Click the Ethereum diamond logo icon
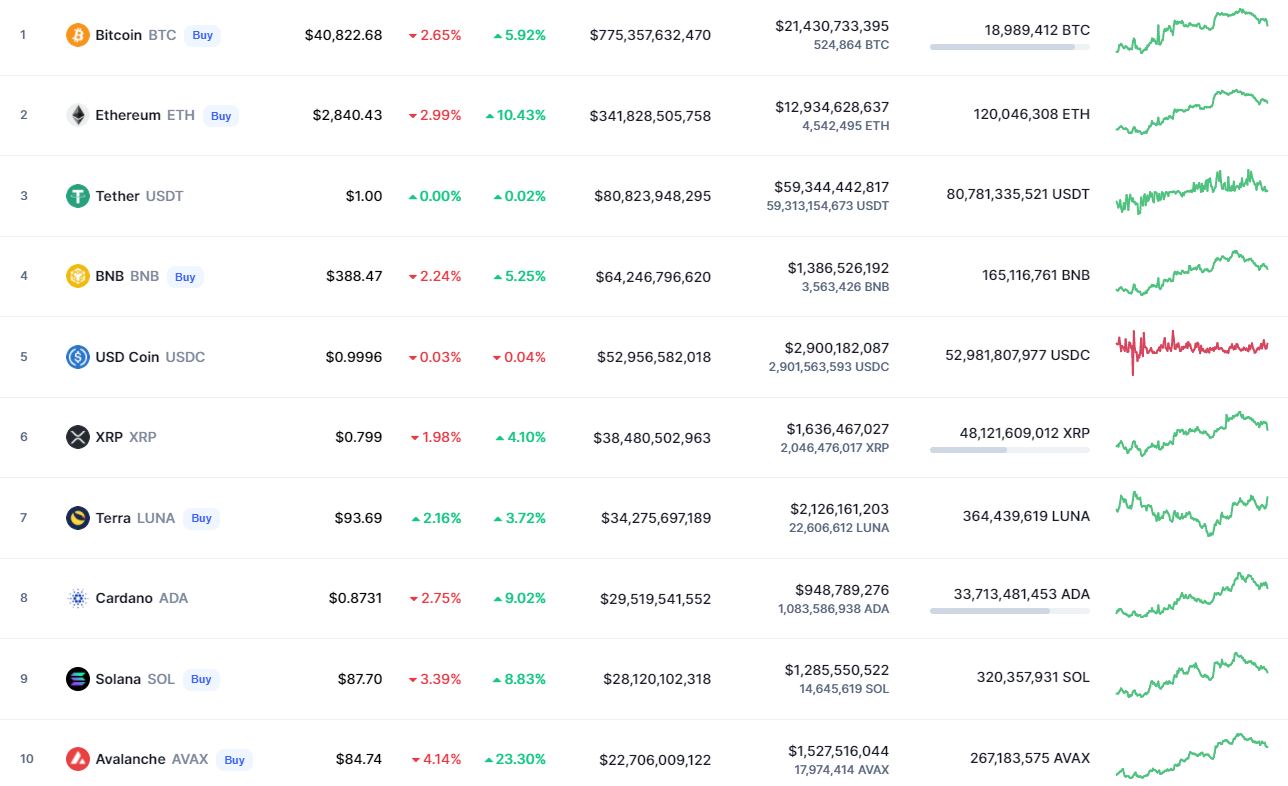The image size is (1288, 786). tap(77, 115)
